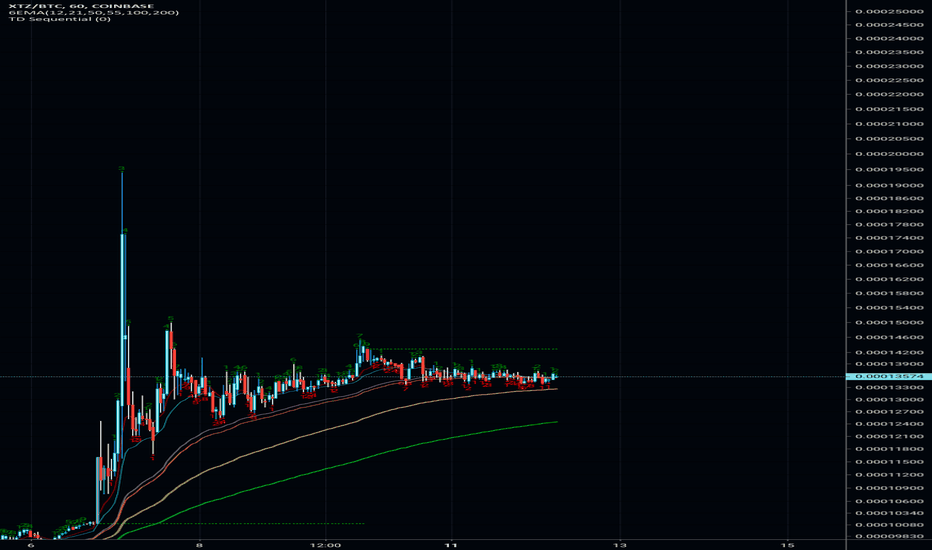Click the date label 8 on time axis

[x=200, y=545]
